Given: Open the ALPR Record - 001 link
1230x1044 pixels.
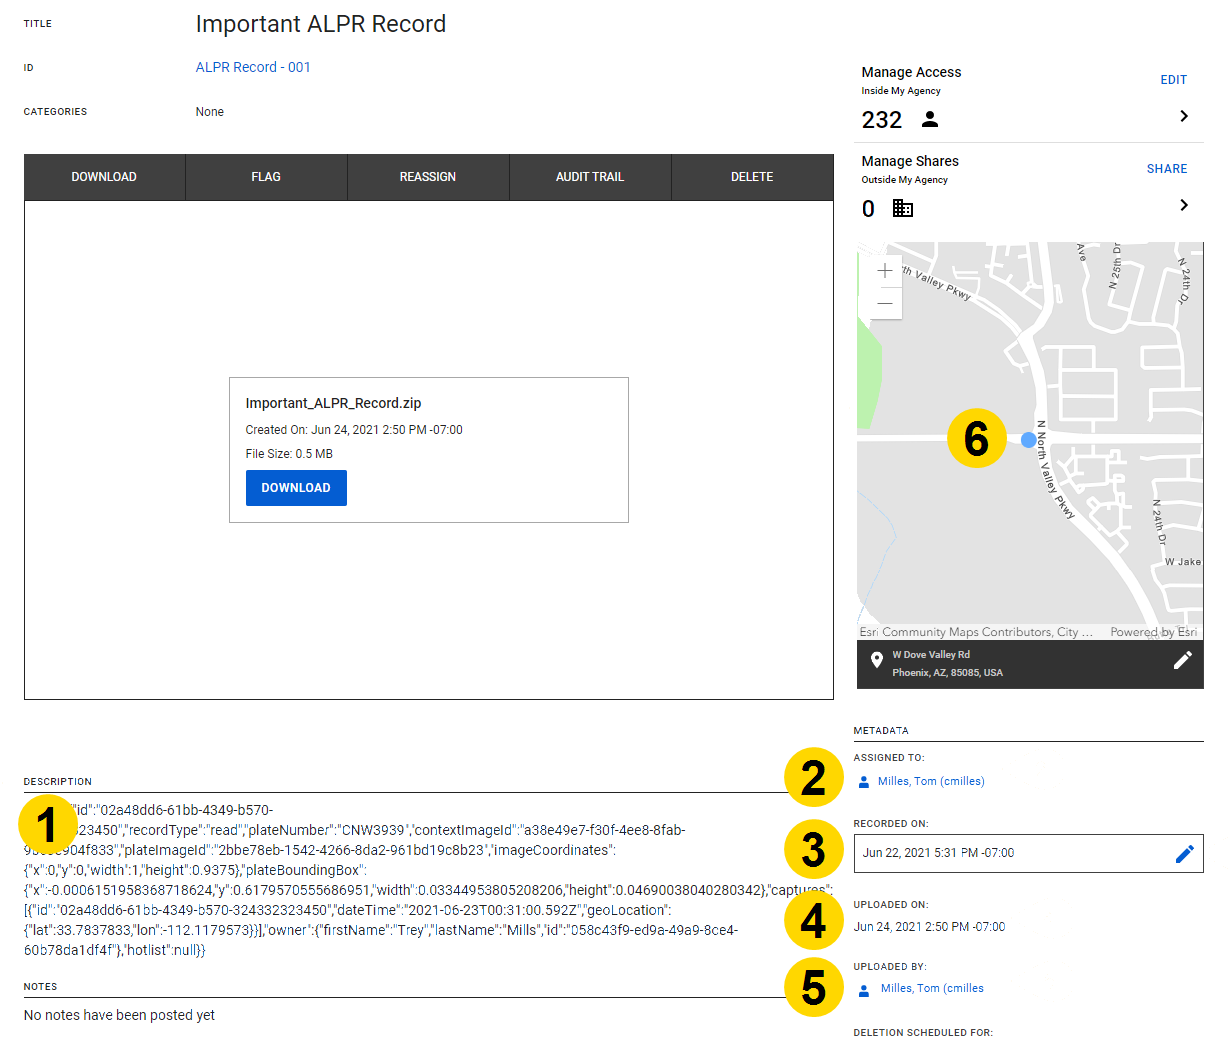Looking at the screenshot, I should [x=253, y=67].
